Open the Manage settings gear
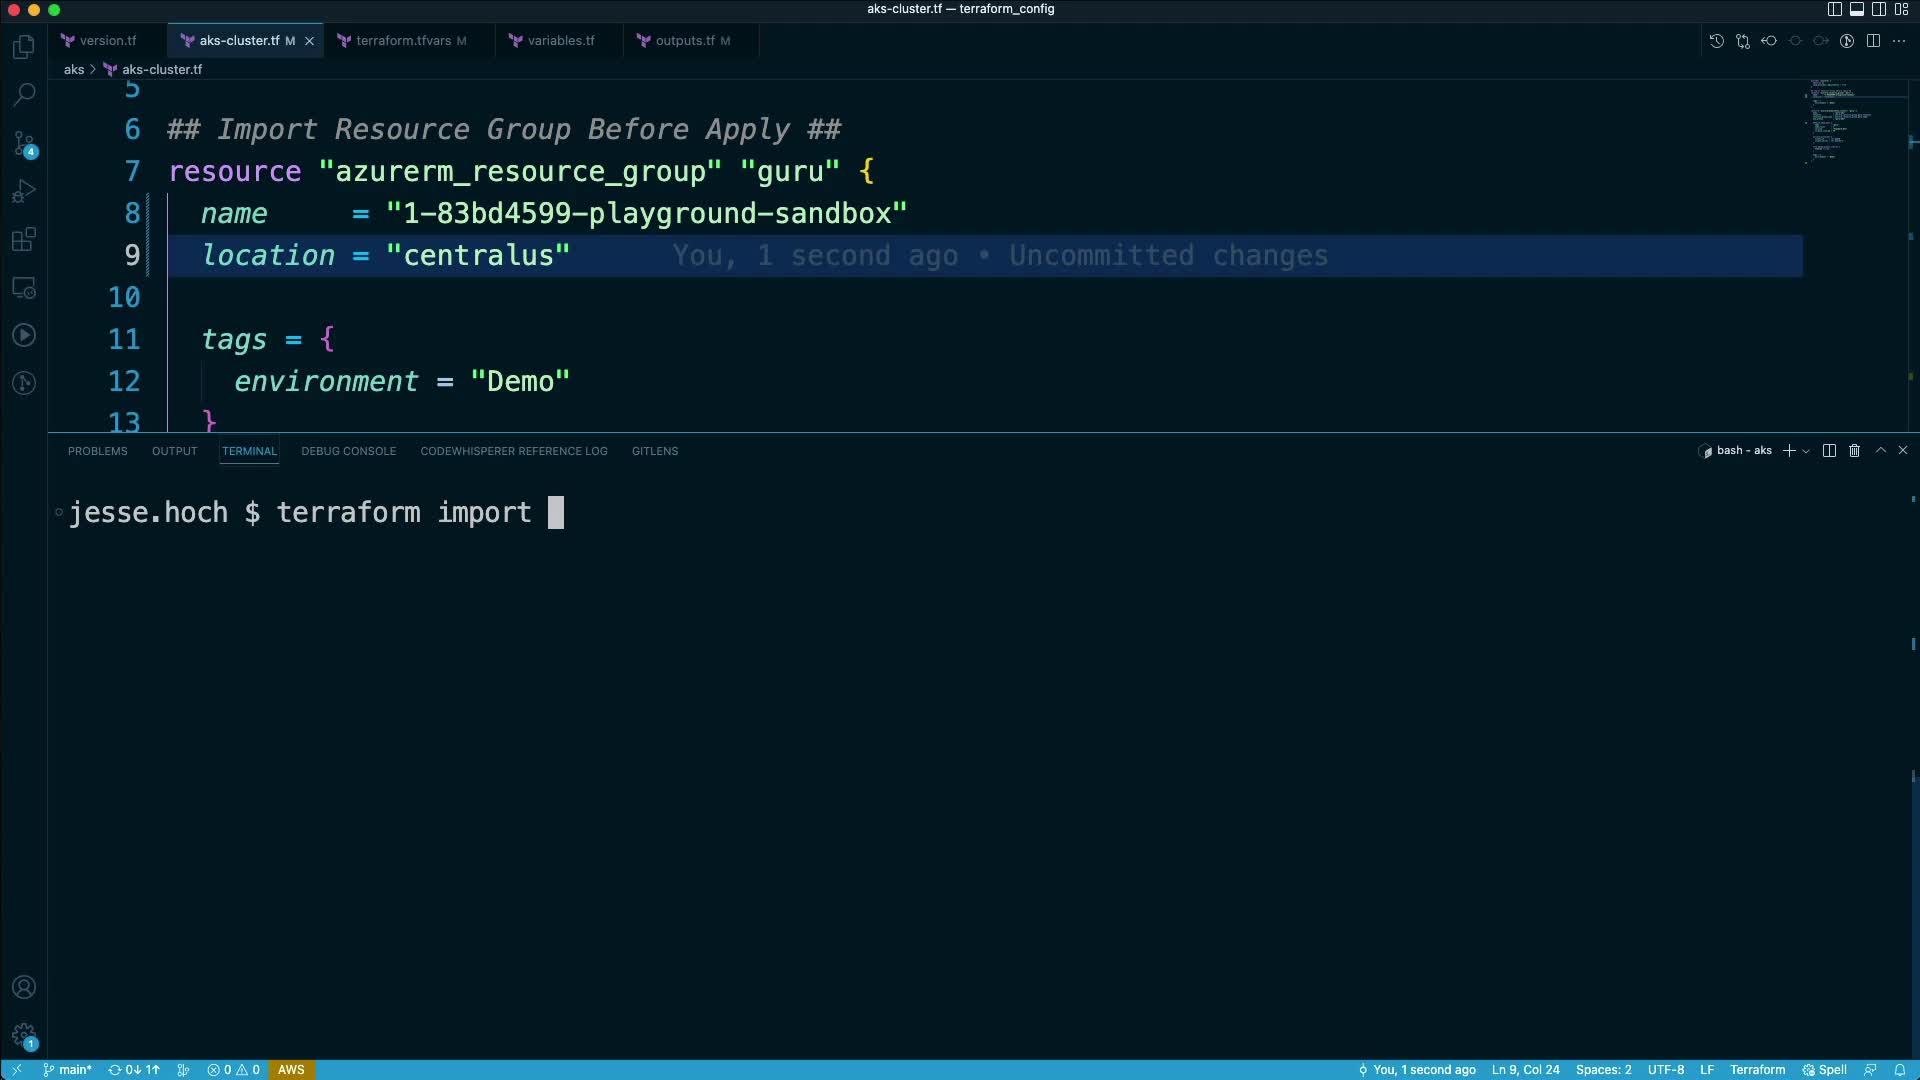 (x=24, y=1035)
